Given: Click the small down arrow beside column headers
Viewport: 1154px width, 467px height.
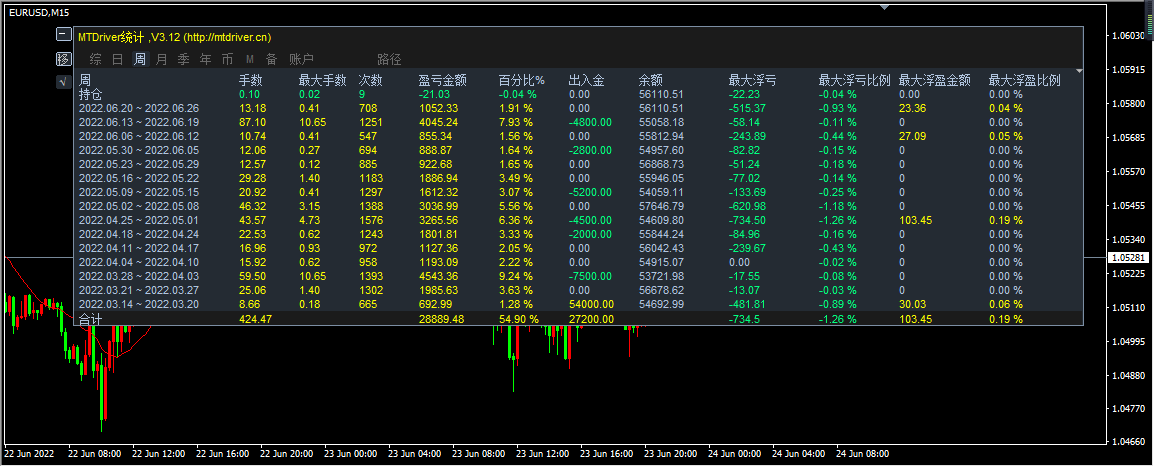Looking at the screenshot, I should [1079, 71].
